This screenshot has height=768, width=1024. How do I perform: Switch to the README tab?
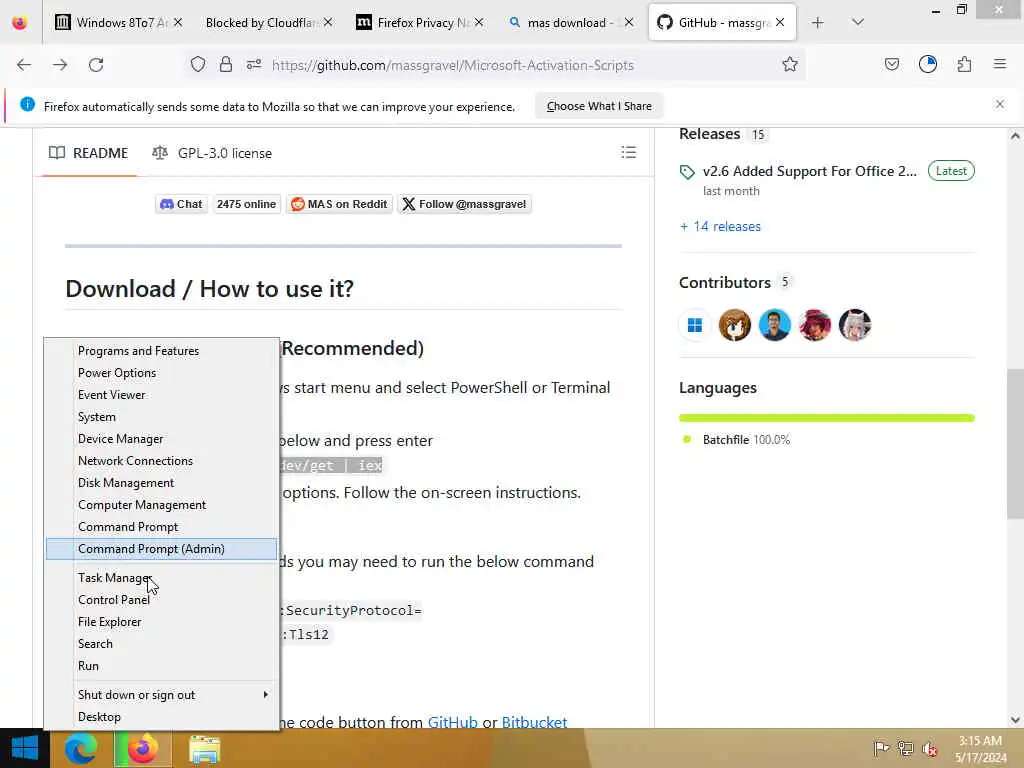[89, 153]
